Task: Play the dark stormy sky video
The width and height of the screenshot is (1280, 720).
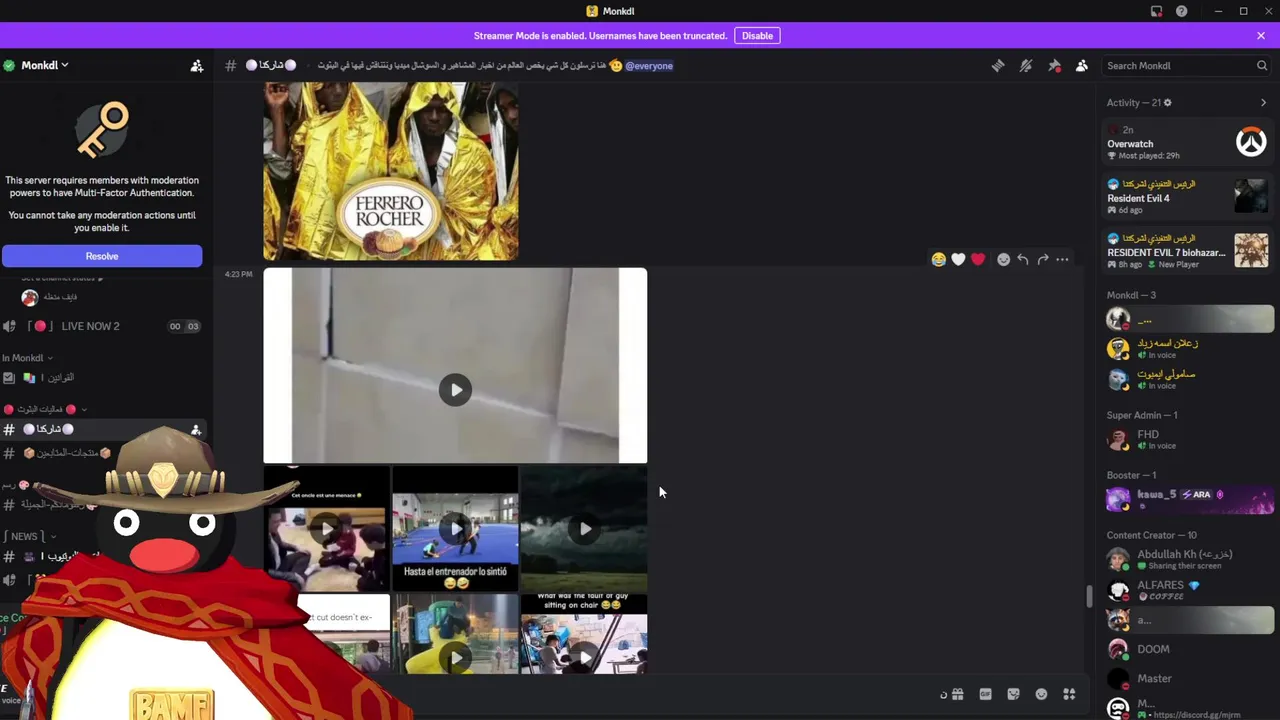Action: tap(584, 528)
